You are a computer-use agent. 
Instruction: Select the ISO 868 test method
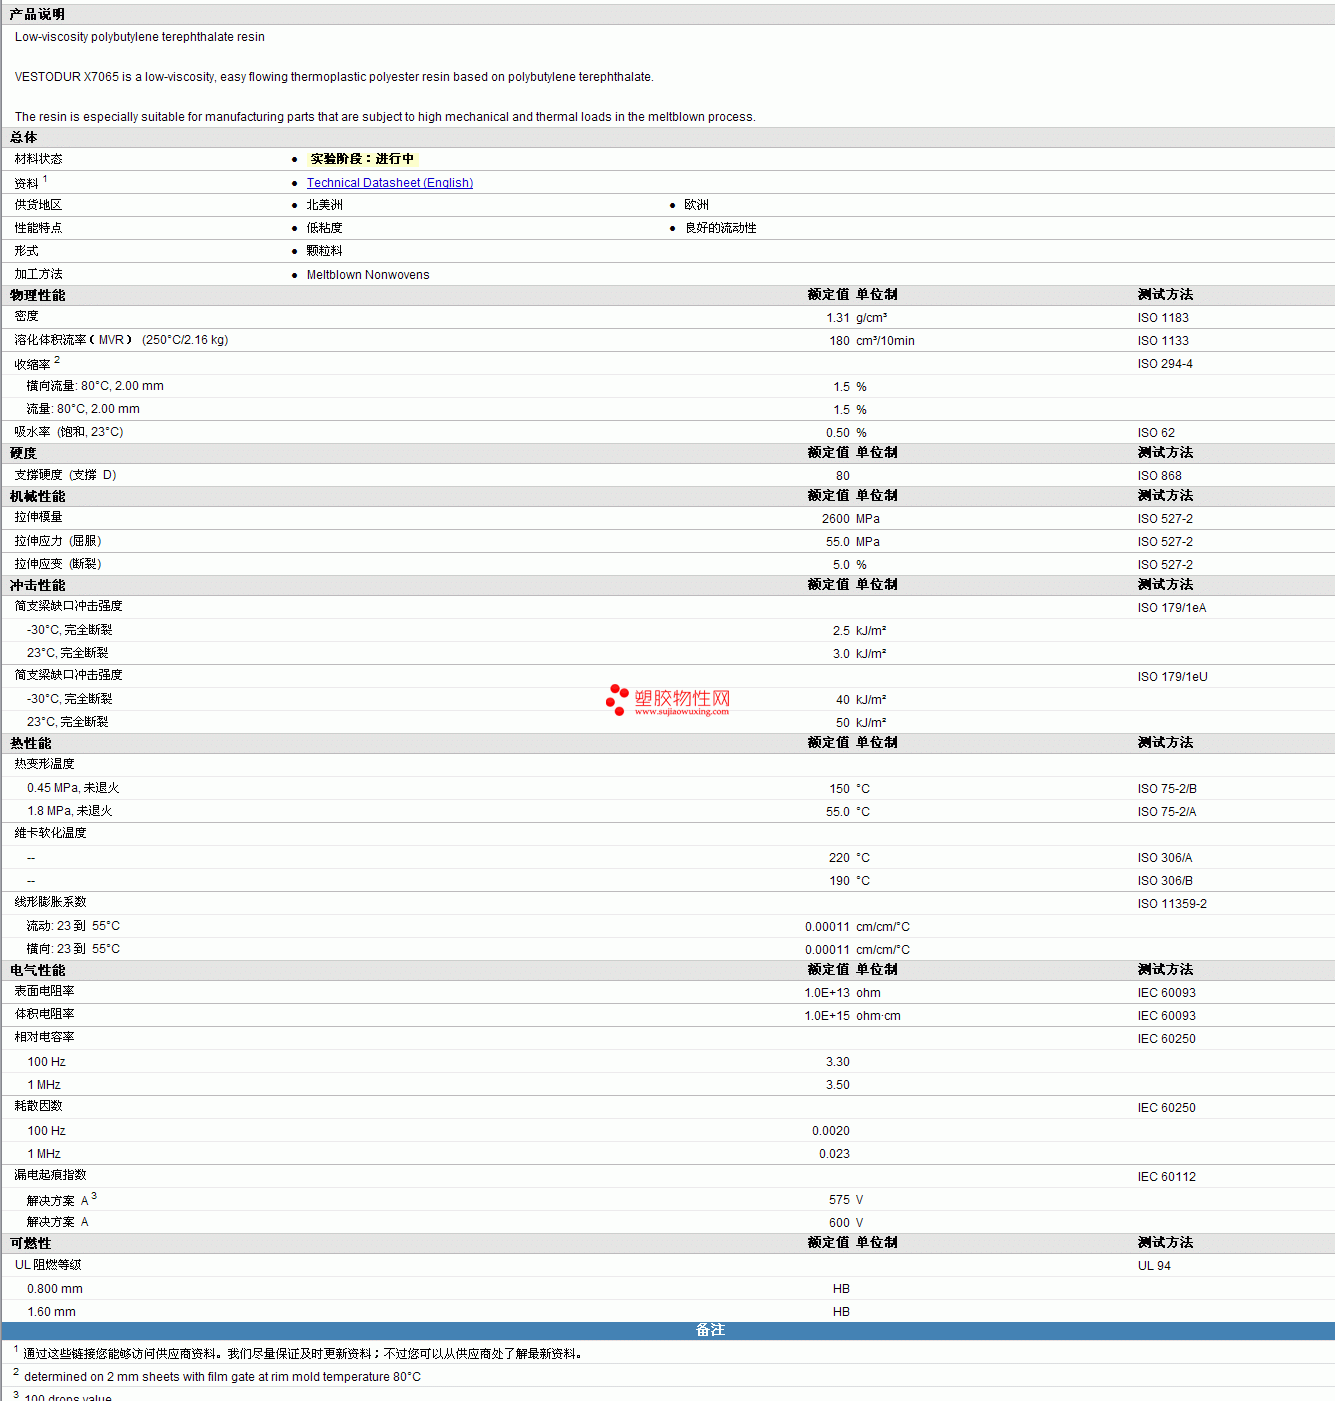pyautogui.click(x=1159, y=476)
